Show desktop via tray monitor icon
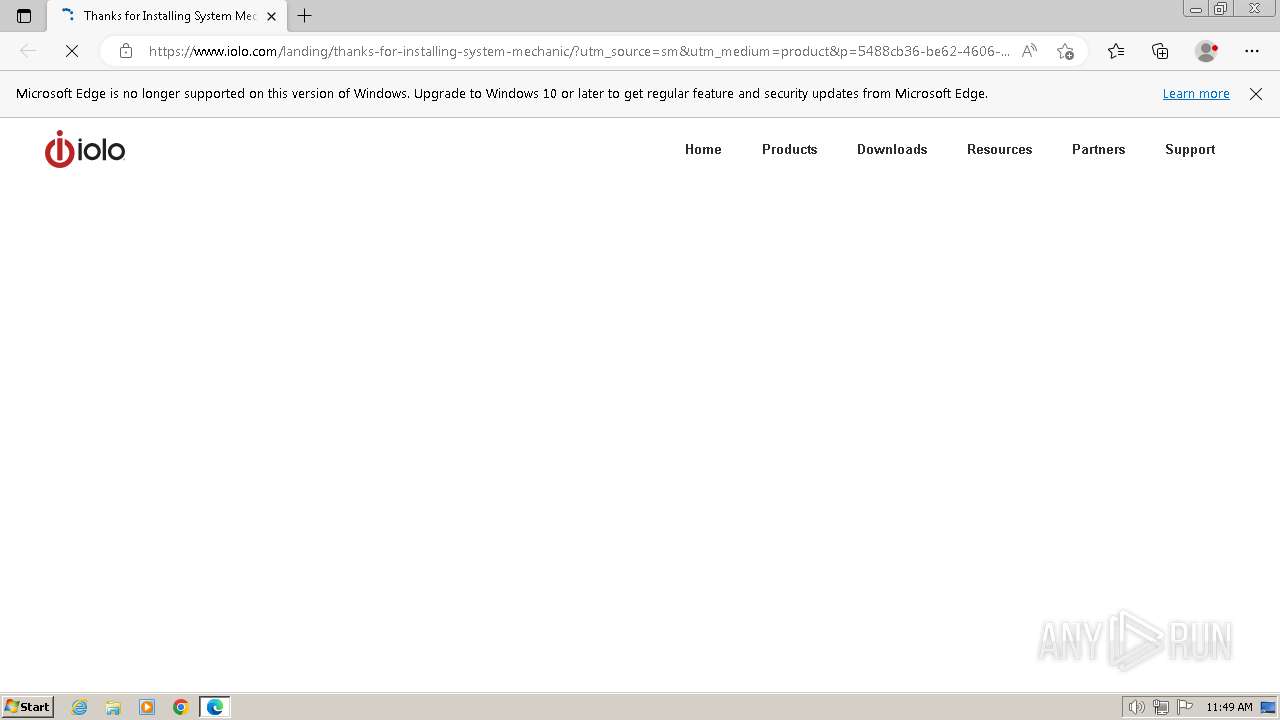The height and width of the screenshot is (720, 1280). tap(1268, 707)
